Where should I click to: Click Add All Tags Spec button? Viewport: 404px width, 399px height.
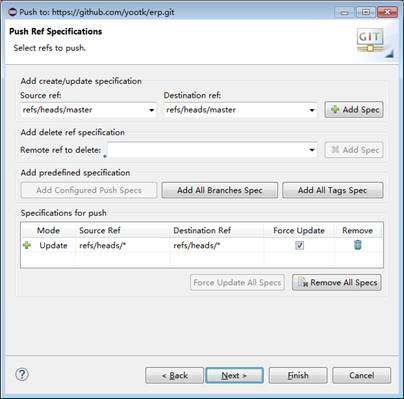pos(333,190)
